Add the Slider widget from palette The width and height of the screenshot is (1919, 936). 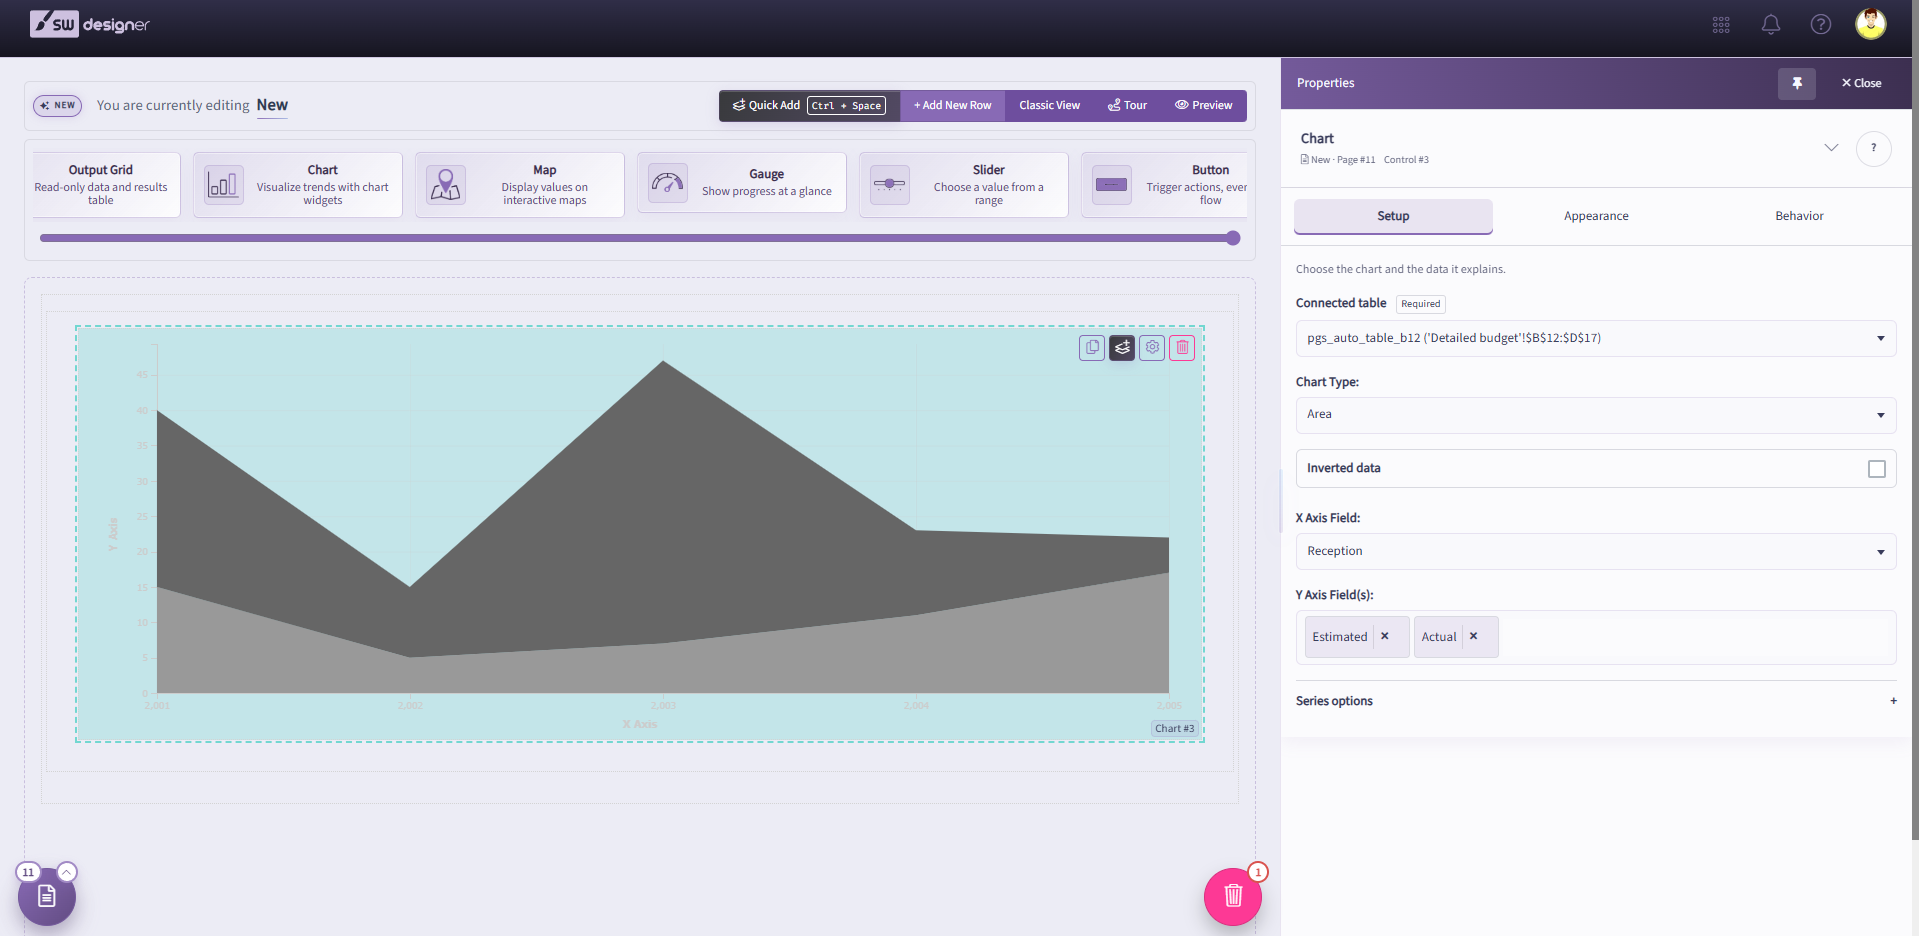click(964, 185)
